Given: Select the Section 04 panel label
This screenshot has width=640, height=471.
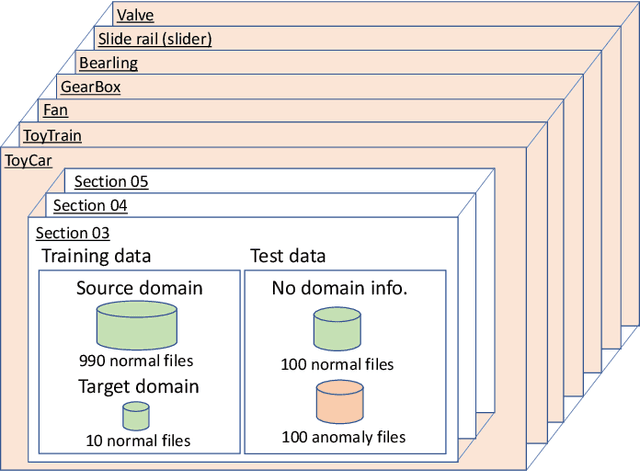Looking at the screenshot, I should pyautogui.click(x=90, y=206).
